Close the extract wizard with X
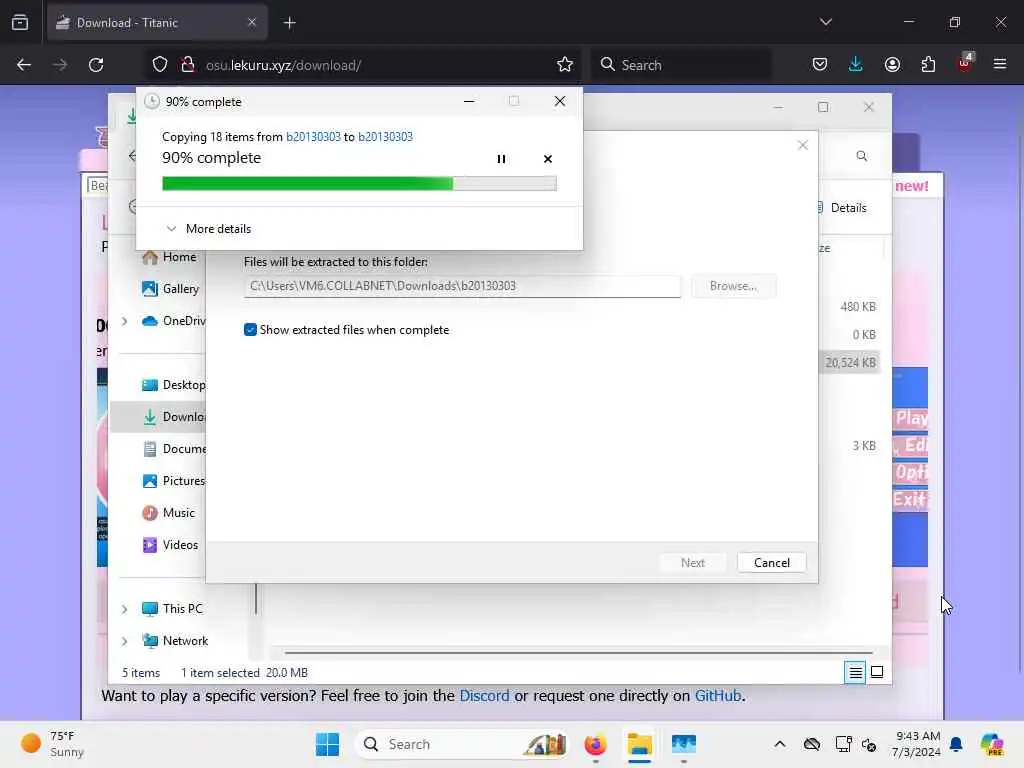Screen dimensions: 1024x768 [x=803, y=145]
